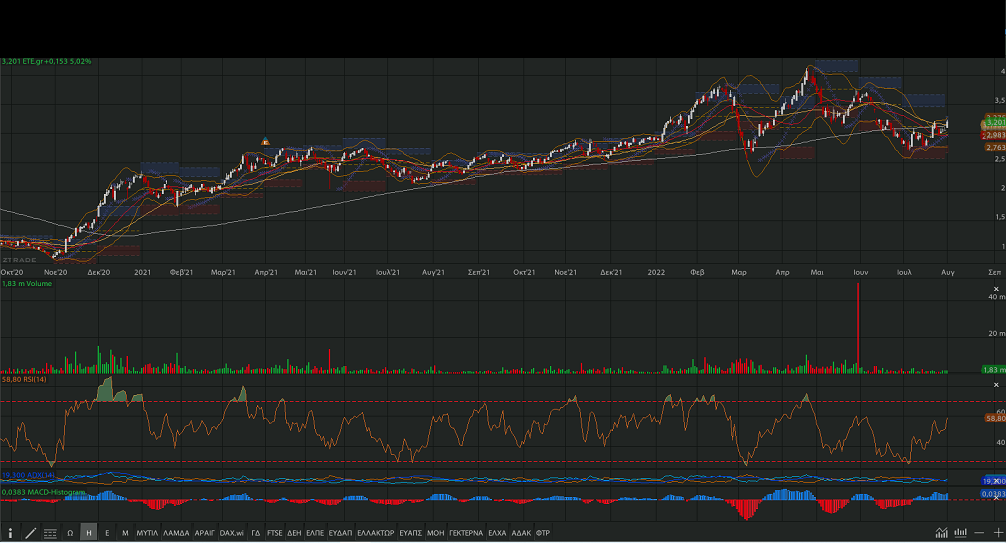Open the chart indicators icon
This screenshot has height=543, width=1006.
point(941,533)
